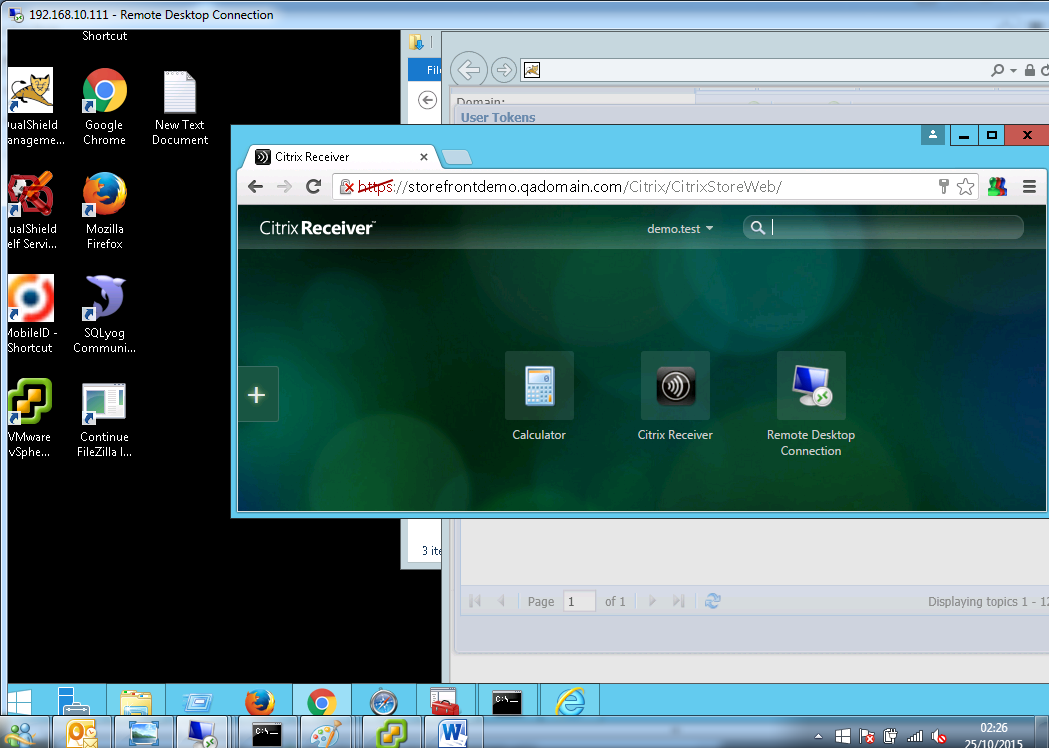The height and width of the screenshot is (748, 1049).
Task: Refresh the topics list in pagination bar
Action: [x=712, y=601]
